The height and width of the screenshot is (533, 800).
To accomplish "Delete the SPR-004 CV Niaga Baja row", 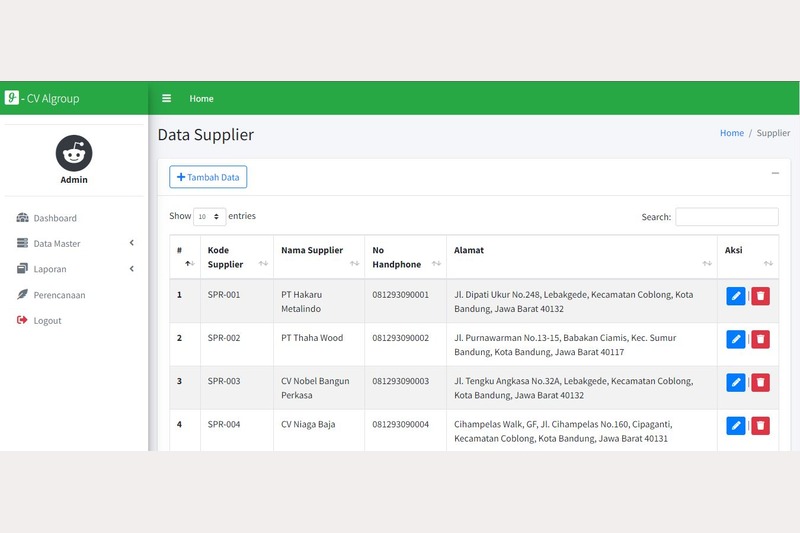I will pos(761,426).
